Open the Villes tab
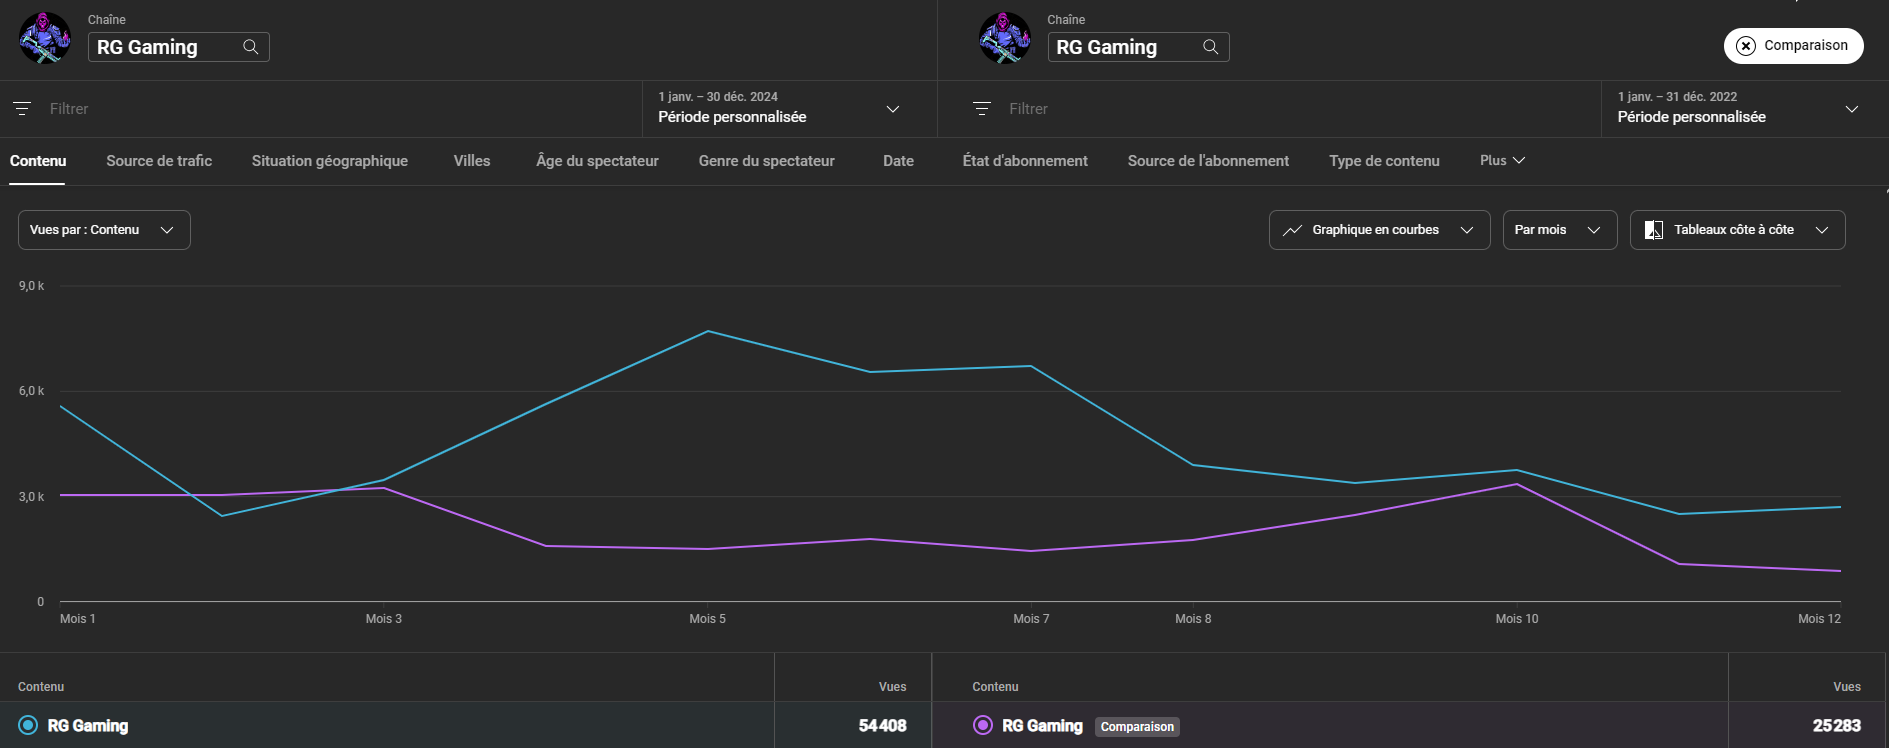 [472, 161]
